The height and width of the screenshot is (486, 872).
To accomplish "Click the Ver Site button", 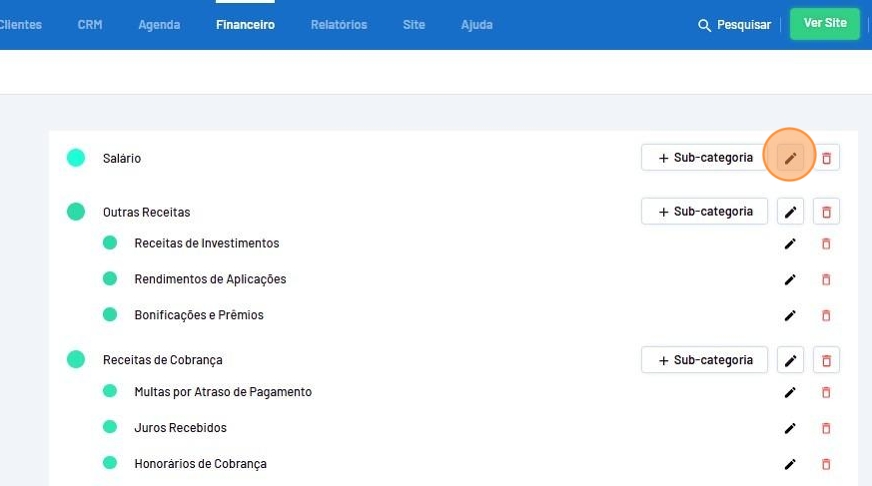I will click(x=825, y=24).
